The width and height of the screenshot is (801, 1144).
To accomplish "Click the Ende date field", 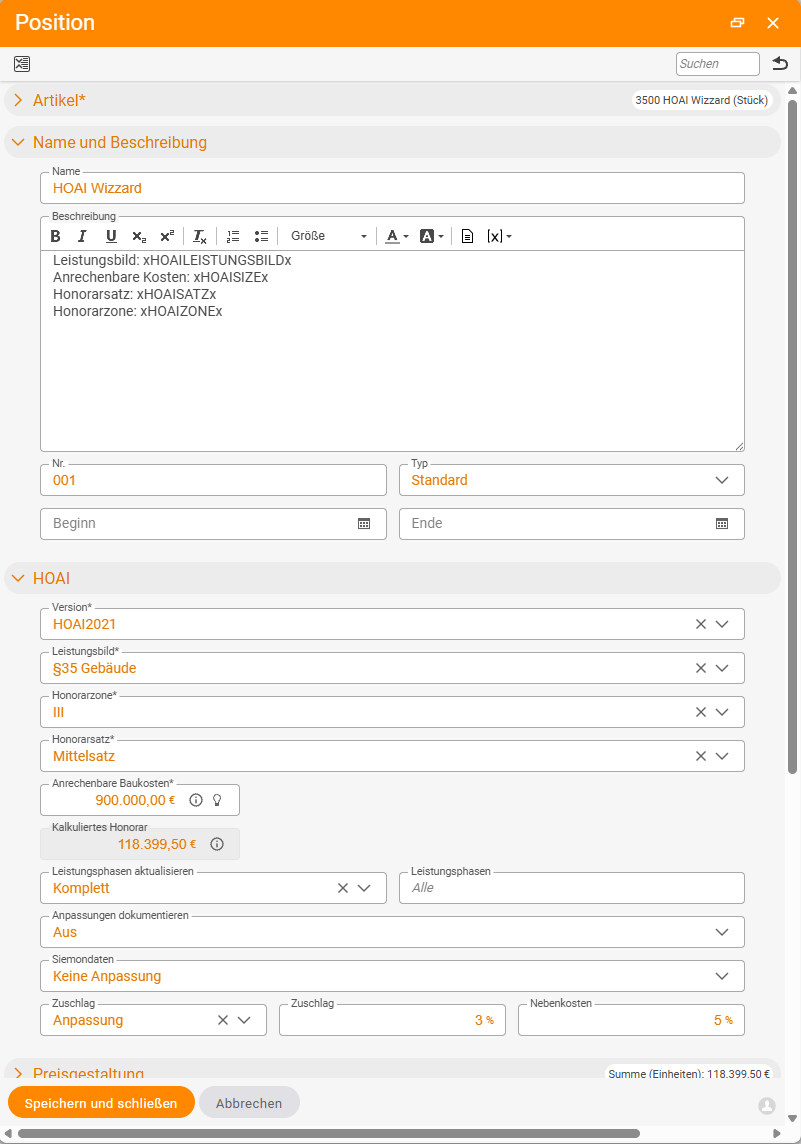I will (572, 524).
